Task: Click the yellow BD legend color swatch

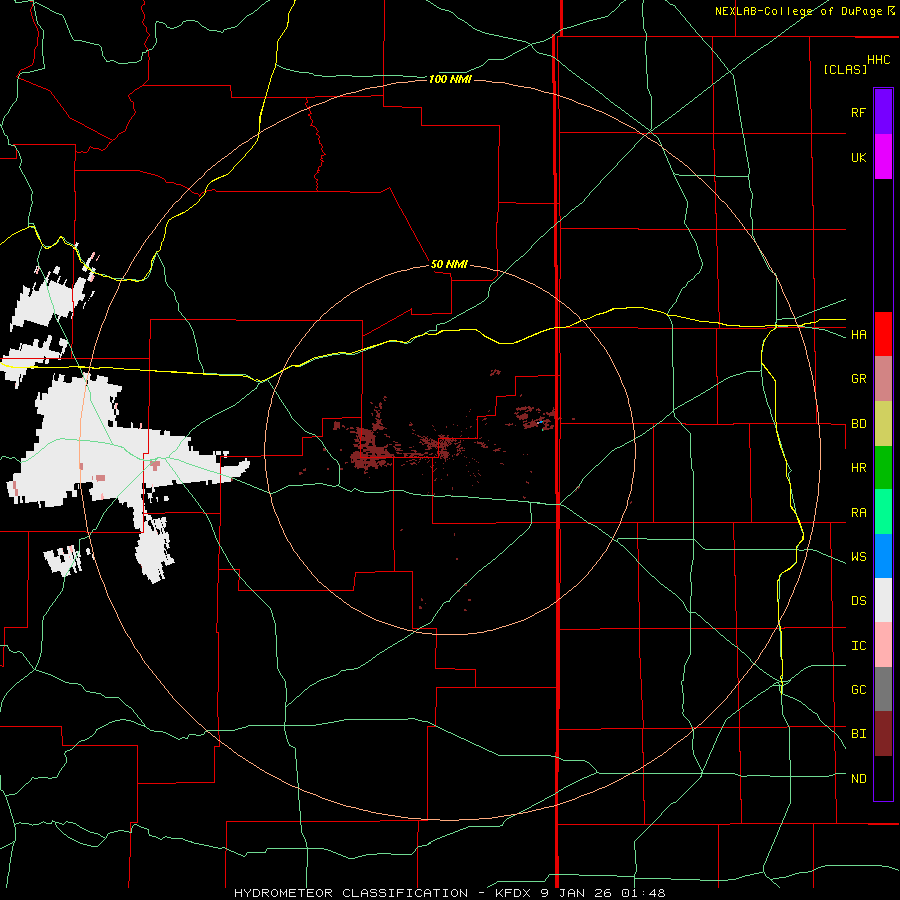Action: coord(883,424)
